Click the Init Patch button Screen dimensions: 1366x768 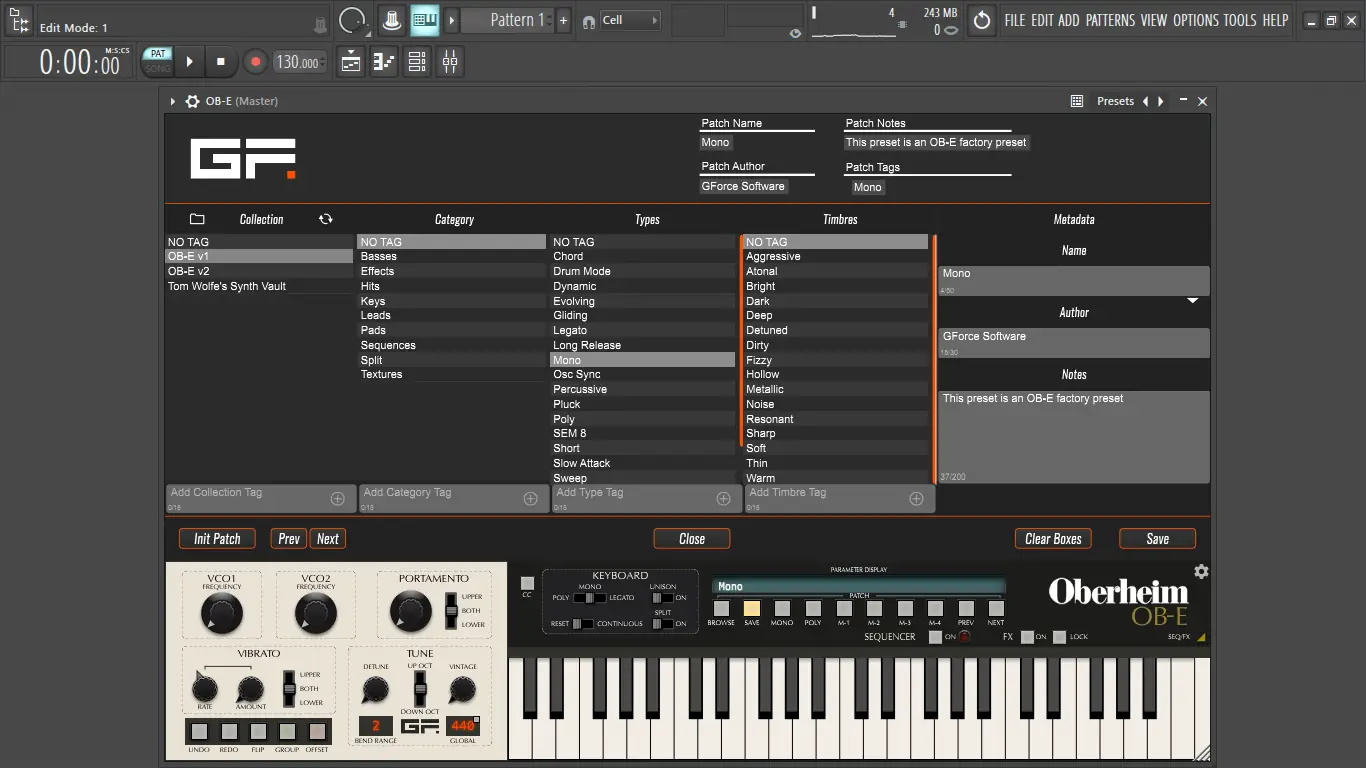(x=217, y=539)
